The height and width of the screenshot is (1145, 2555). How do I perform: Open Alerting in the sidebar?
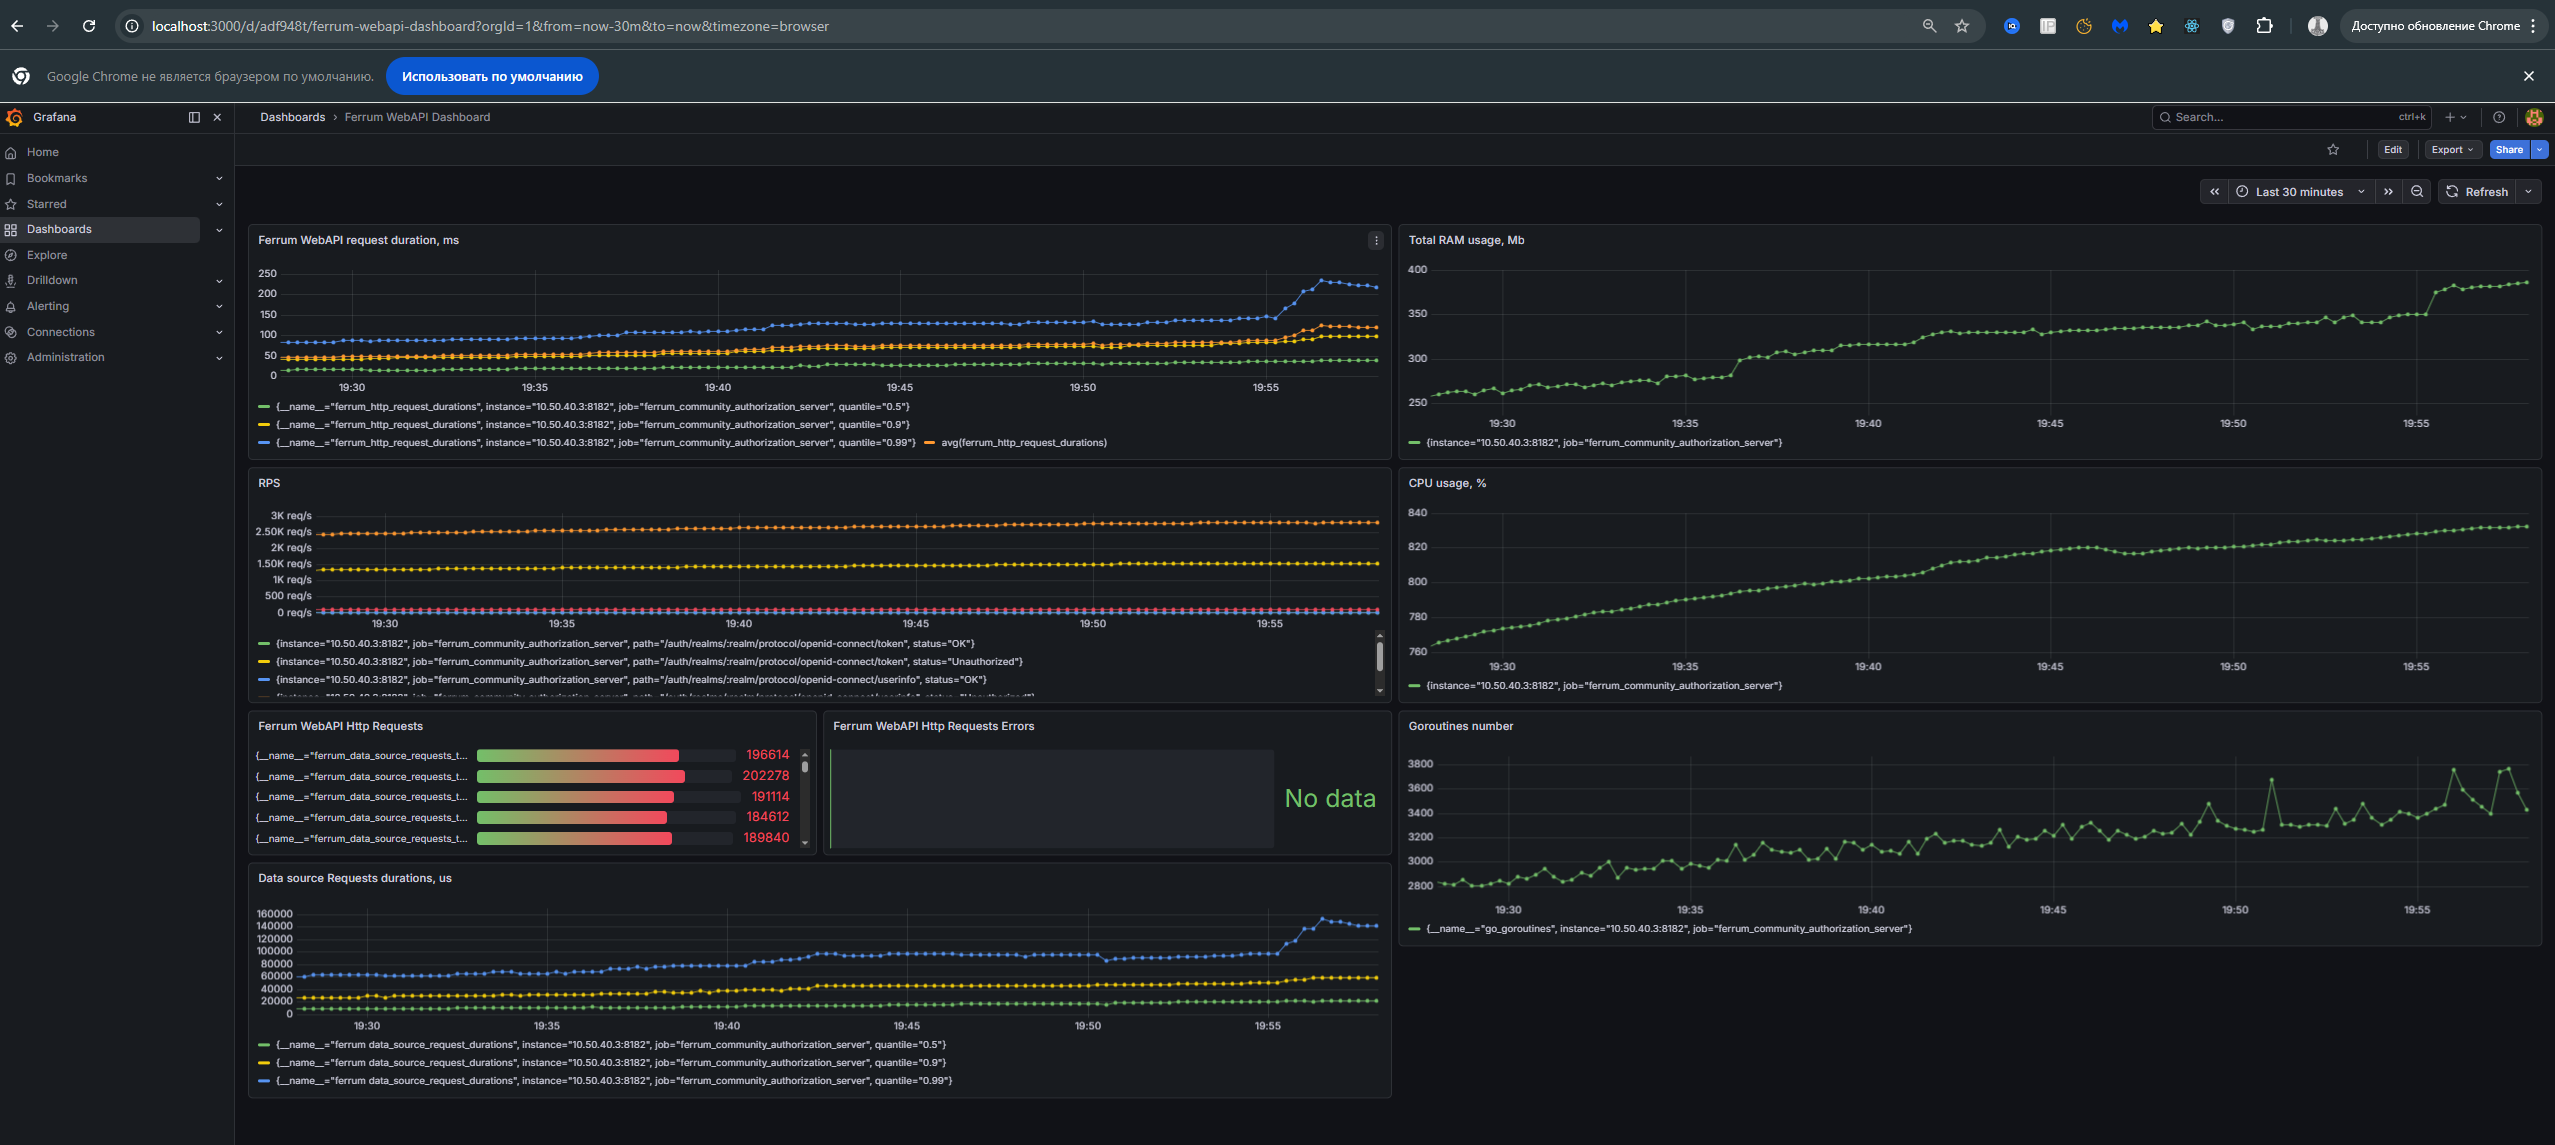(47, 306)
